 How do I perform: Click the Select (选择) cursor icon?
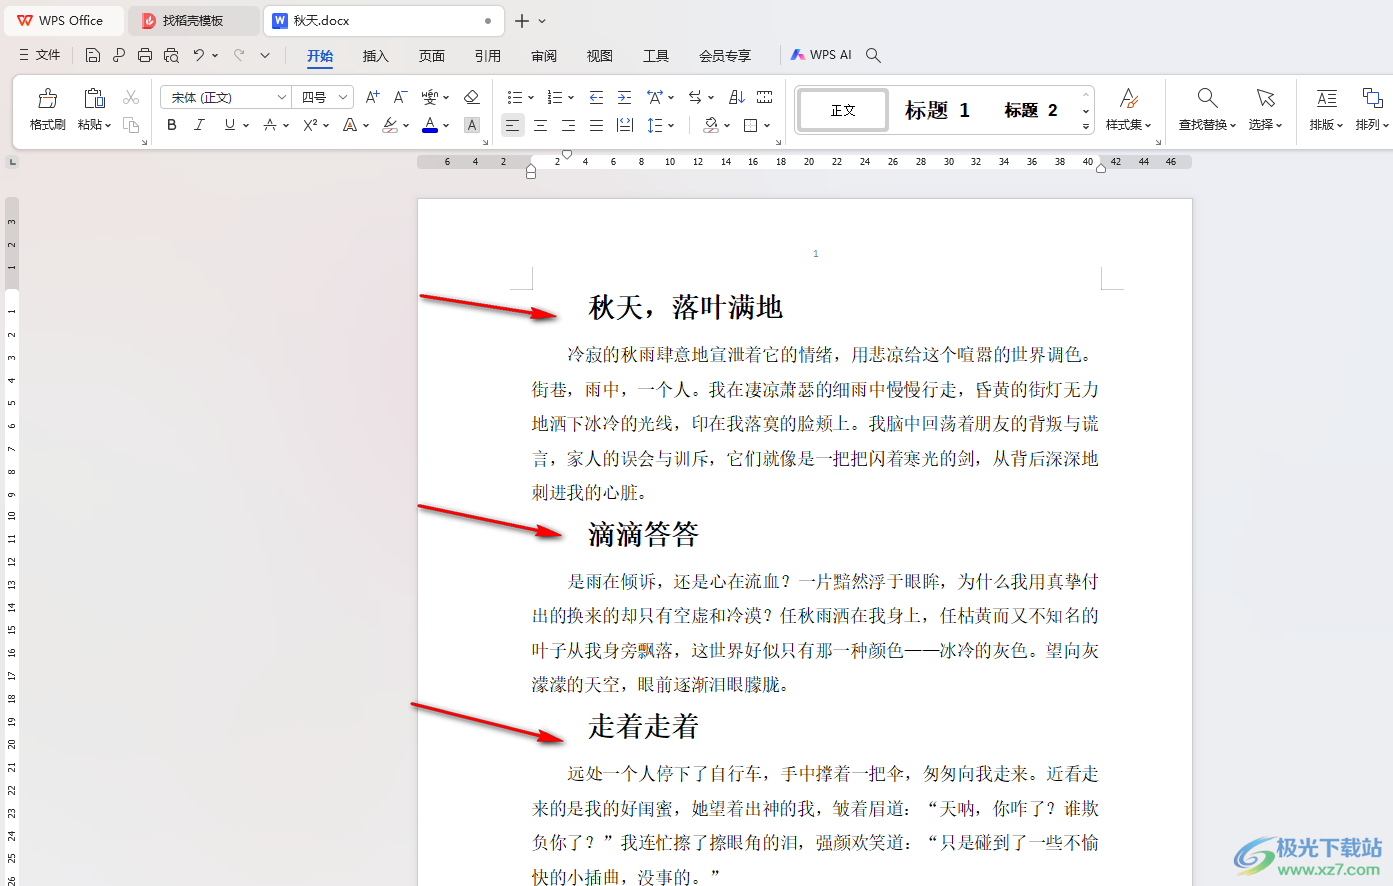1266,98
